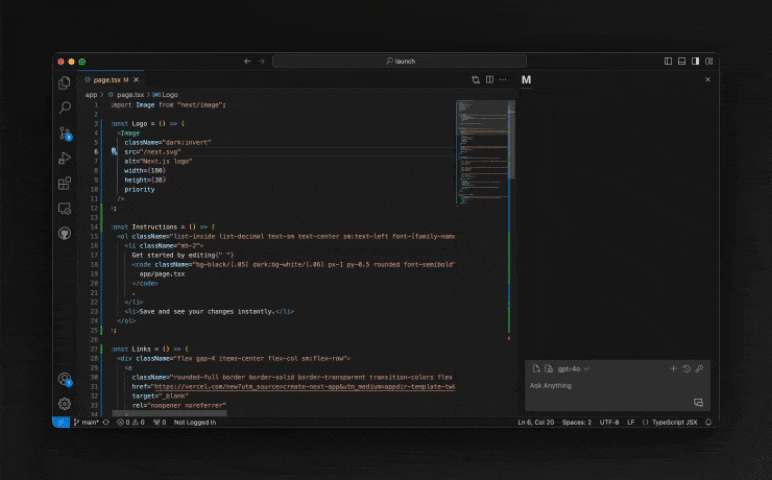The height and width of the screenshot is (480, 772).
Task: Click the blue remote indicator in status bar
Action: [61, 422]
